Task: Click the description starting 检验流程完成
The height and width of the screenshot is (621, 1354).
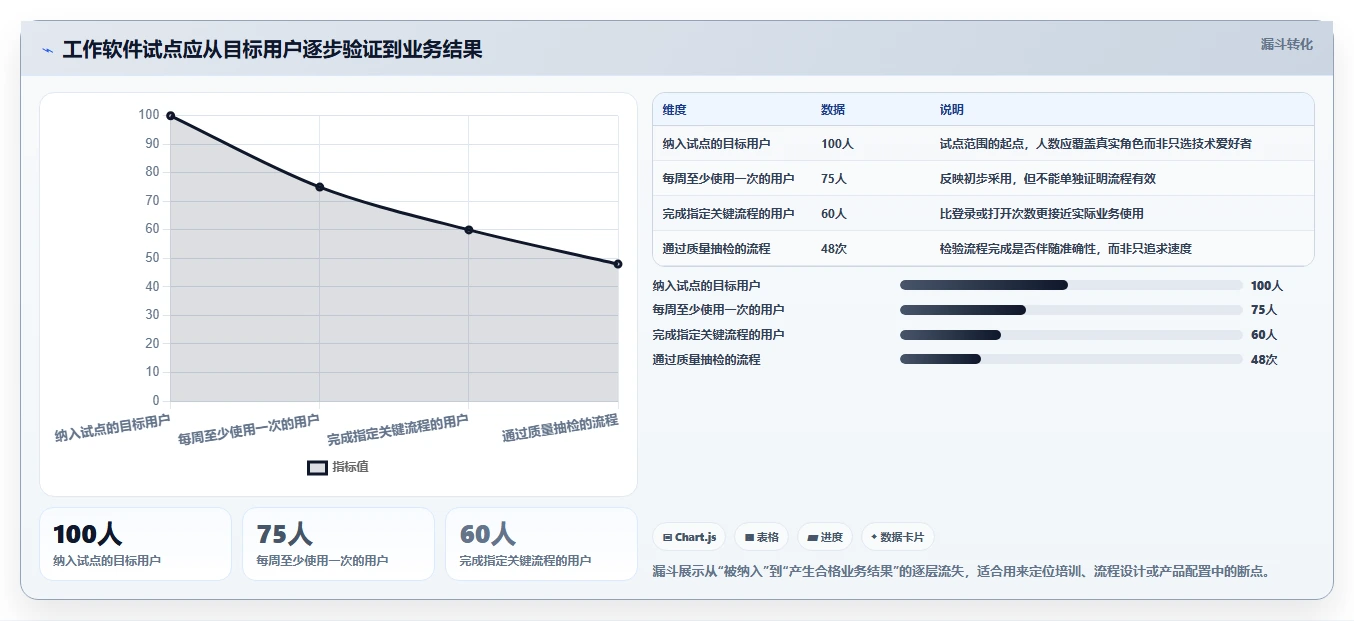Action: [x=1066, y=249]
